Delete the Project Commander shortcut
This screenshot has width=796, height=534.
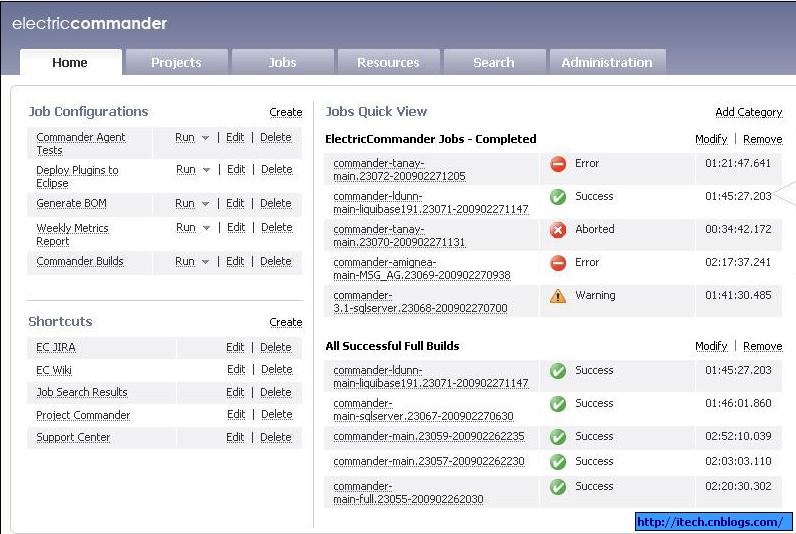pyautogui.click(x=277, y=415)
